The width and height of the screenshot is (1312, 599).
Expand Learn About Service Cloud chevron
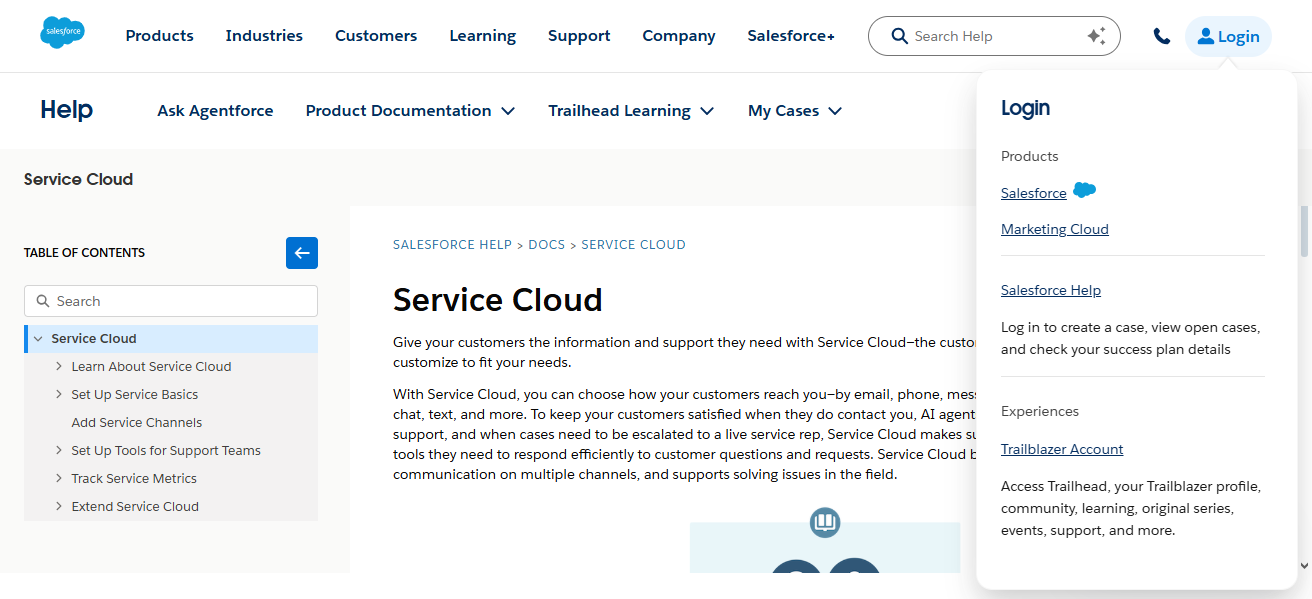(59, 367)
